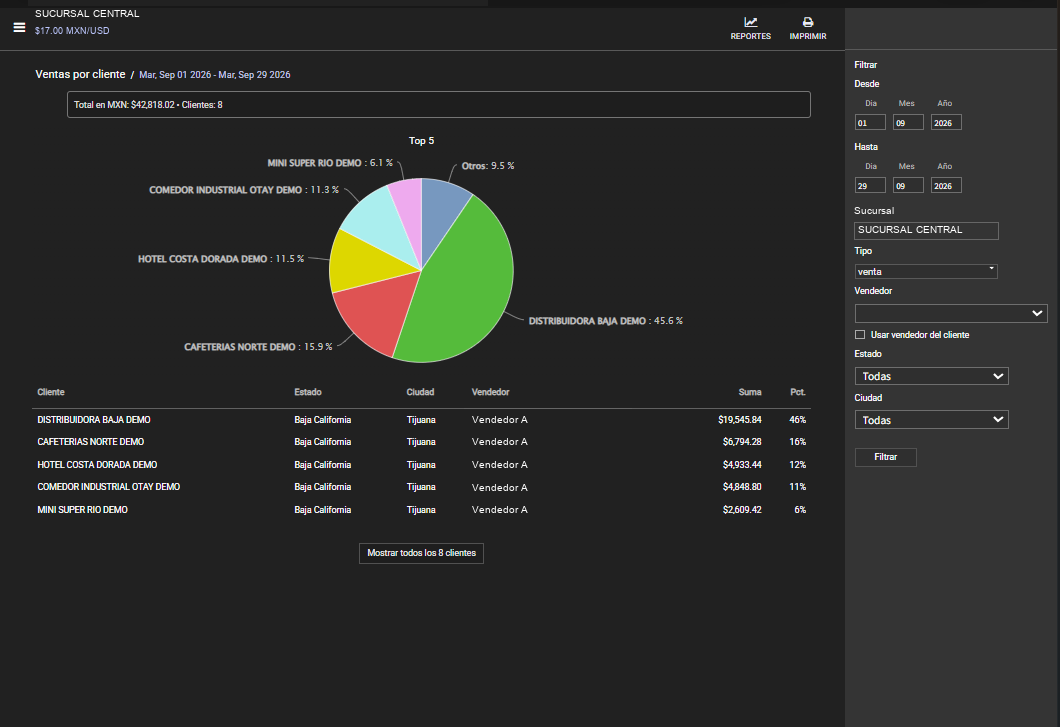Open the Reportes chart icon
Screen dimensions: 1060x727
[x=750, y=22]
